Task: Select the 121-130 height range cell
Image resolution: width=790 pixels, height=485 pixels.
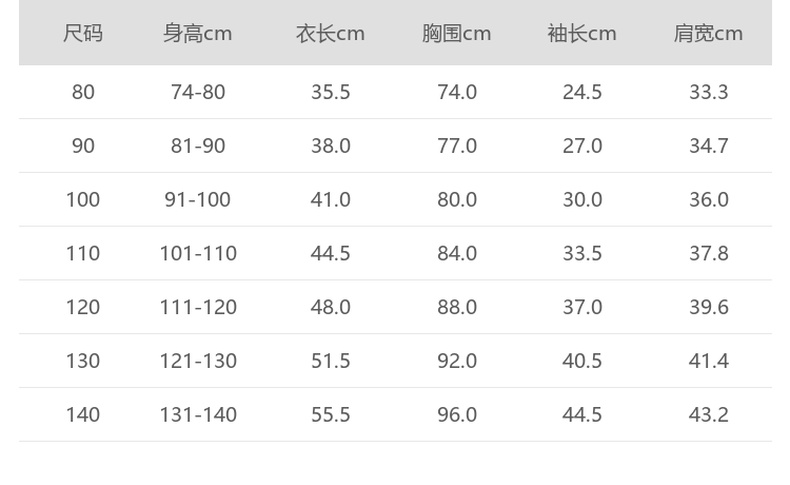Action: (x=198, y=361)
